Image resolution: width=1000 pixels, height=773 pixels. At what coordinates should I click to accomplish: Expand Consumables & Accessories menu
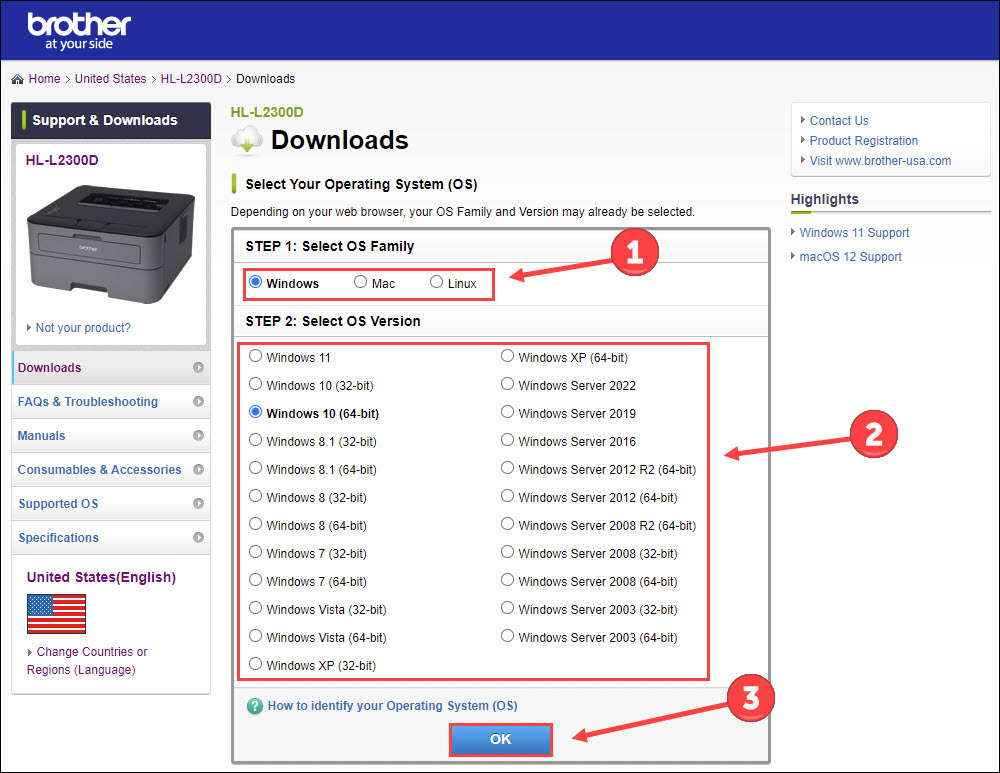tap(99, 470)
